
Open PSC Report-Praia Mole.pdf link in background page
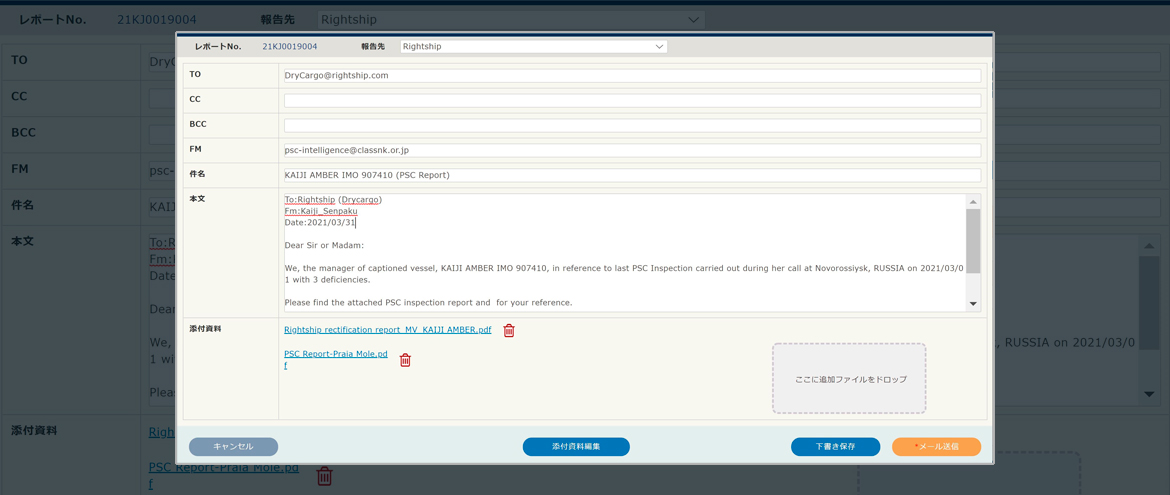pos(224,475)
